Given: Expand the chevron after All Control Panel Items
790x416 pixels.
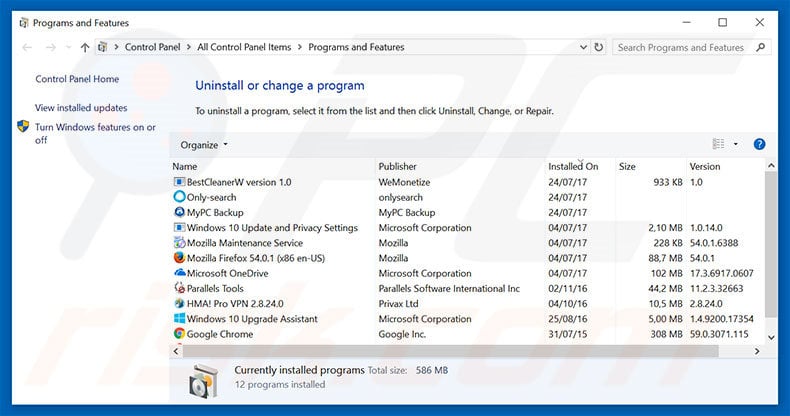Looking at the screenshot, I should point(300,47).
